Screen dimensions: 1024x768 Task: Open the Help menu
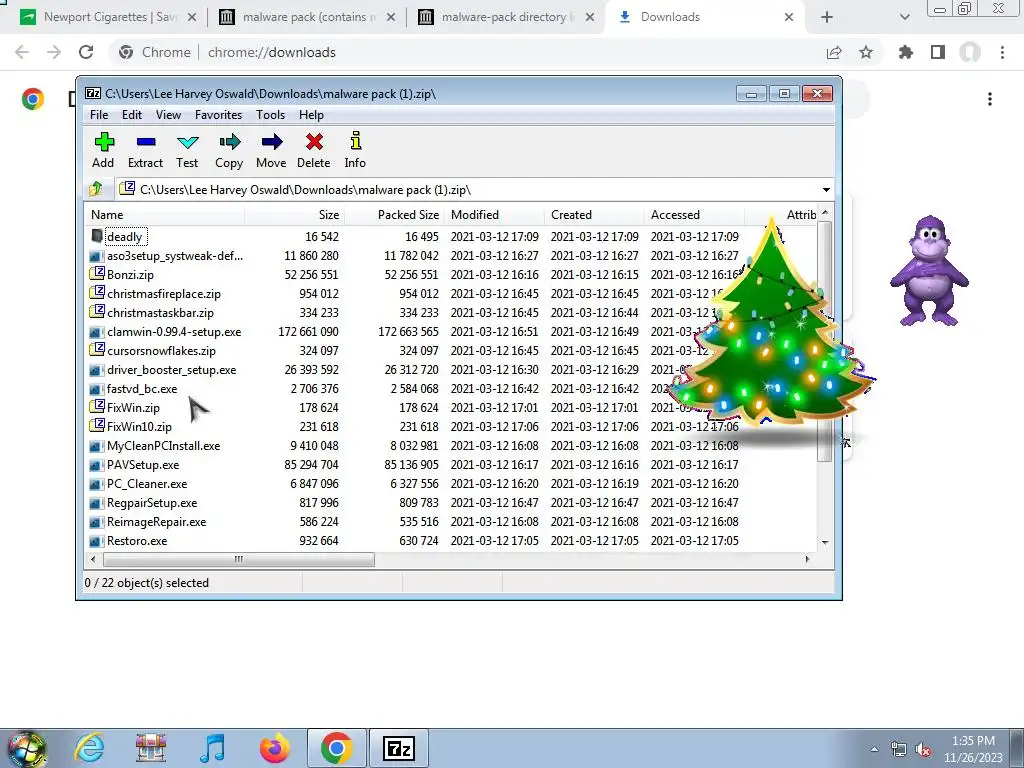pos(312,115)
